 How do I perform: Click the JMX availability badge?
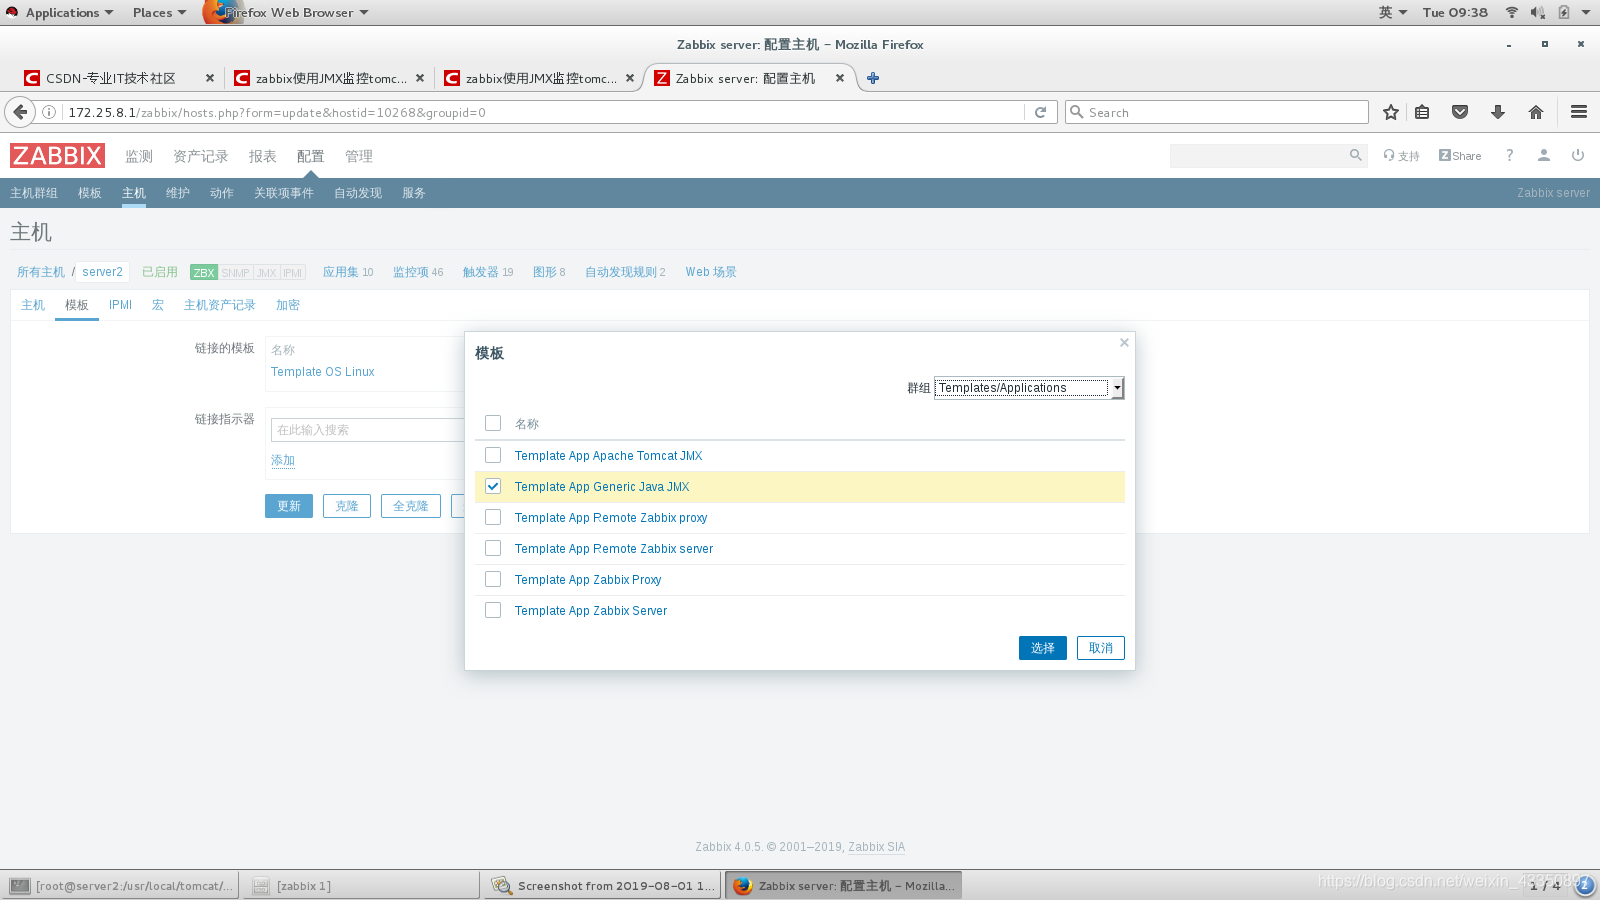tap(267, 272)
